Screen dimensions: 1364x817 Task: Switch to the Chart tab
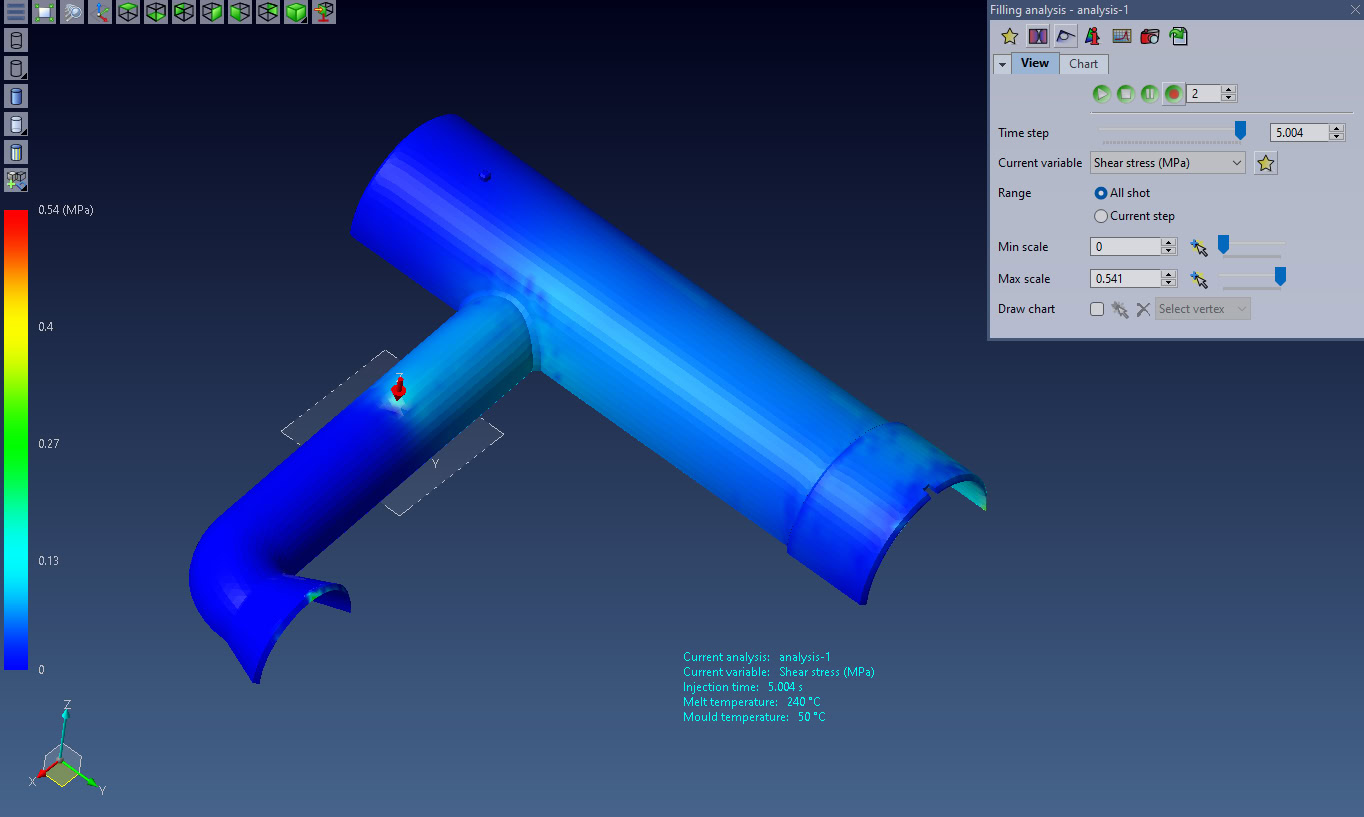(x=1083, y=64)
